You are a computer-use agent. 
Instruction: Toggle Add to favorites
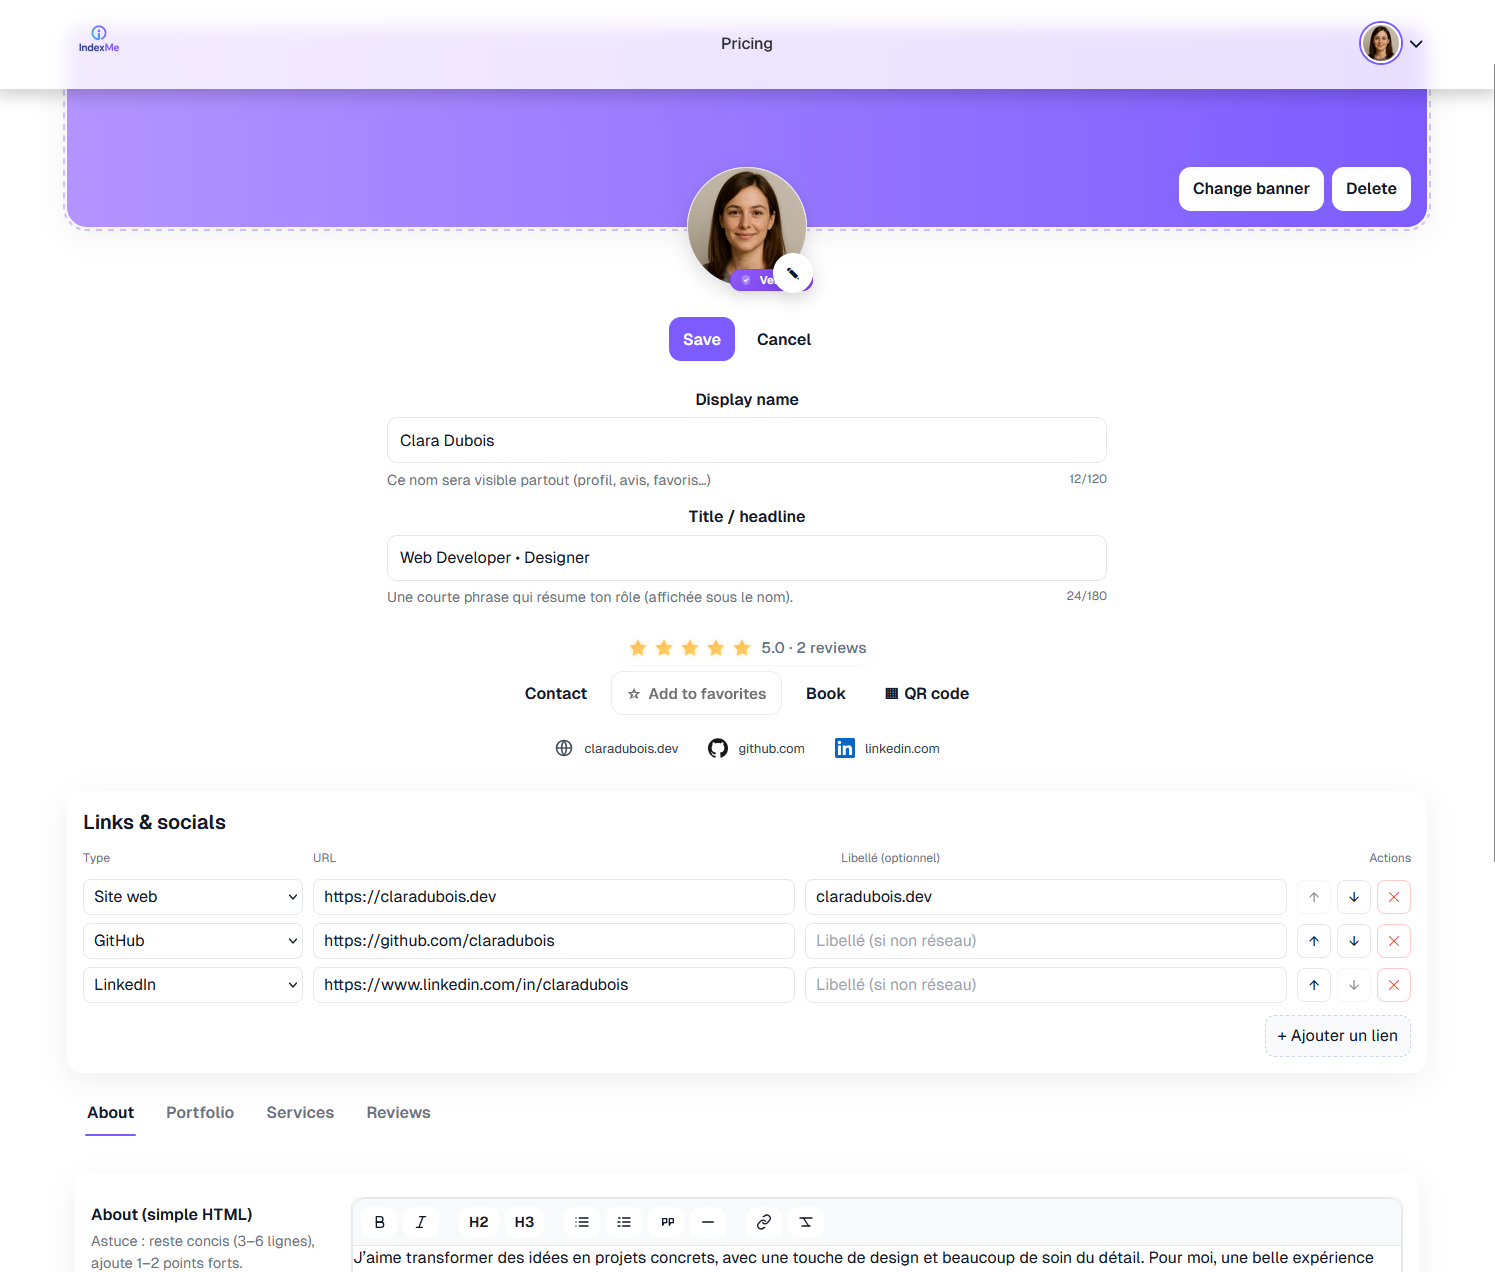coord(696,693)
